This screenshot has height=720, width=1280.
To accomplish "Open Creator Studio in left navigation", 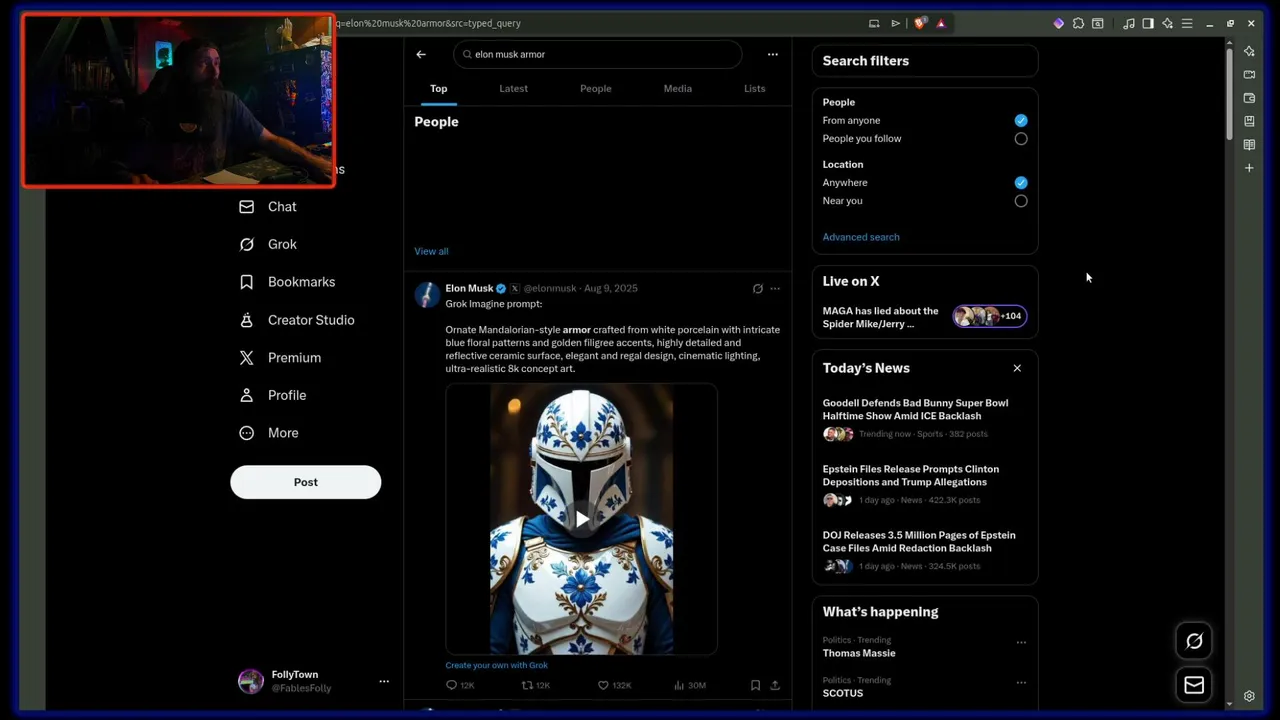I will 297,320.
